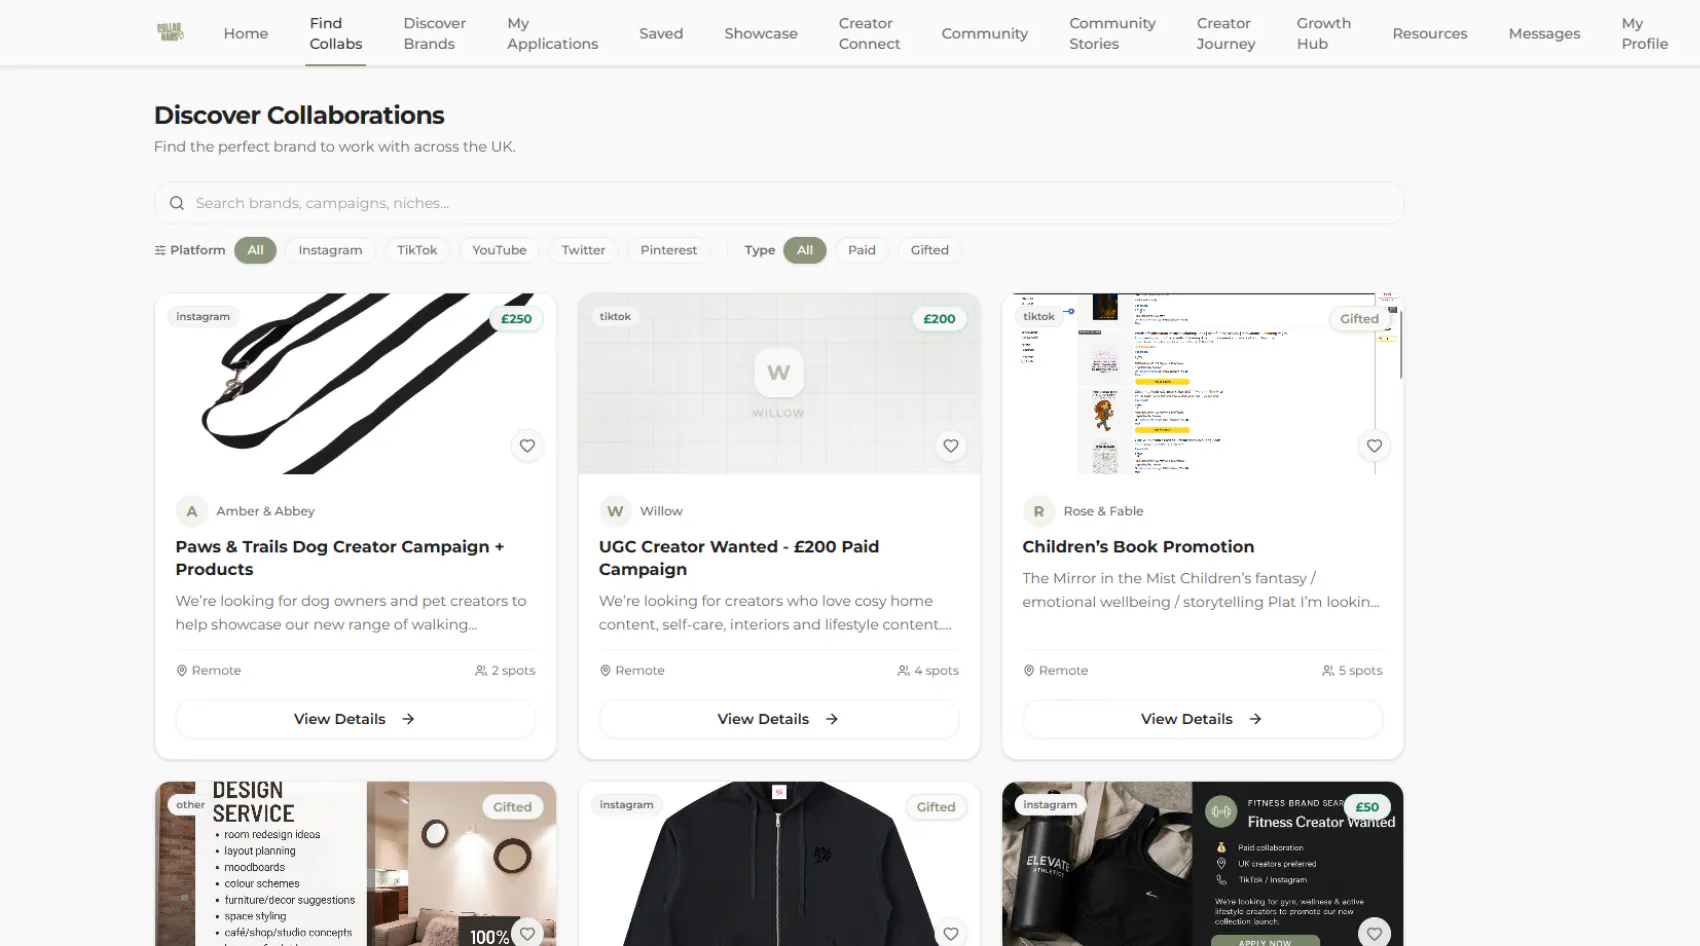This screenshot has height=946, width=1700.
Task: Save the Paws & Trails campaign with heart icon
Action: (527, 446)
